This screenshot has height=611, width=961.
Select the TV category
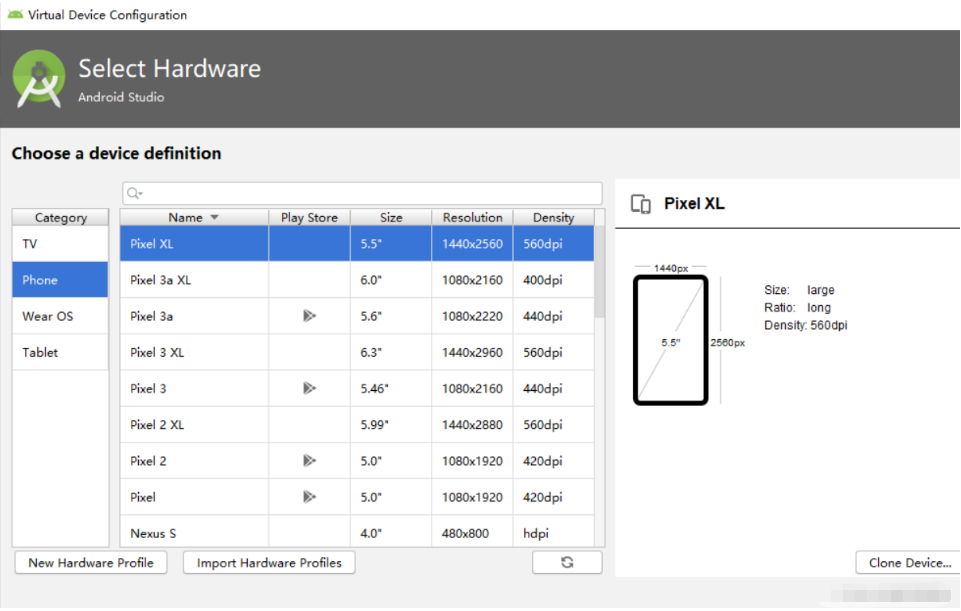pos(60,244)
